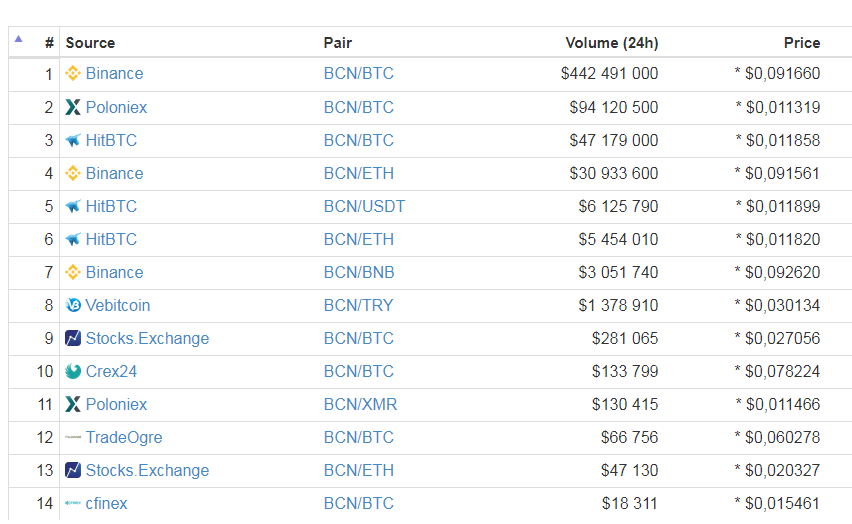The image size is (852, 524).
Task: Select the $281 065 volume cell
Action: click(x=625, y=338)
